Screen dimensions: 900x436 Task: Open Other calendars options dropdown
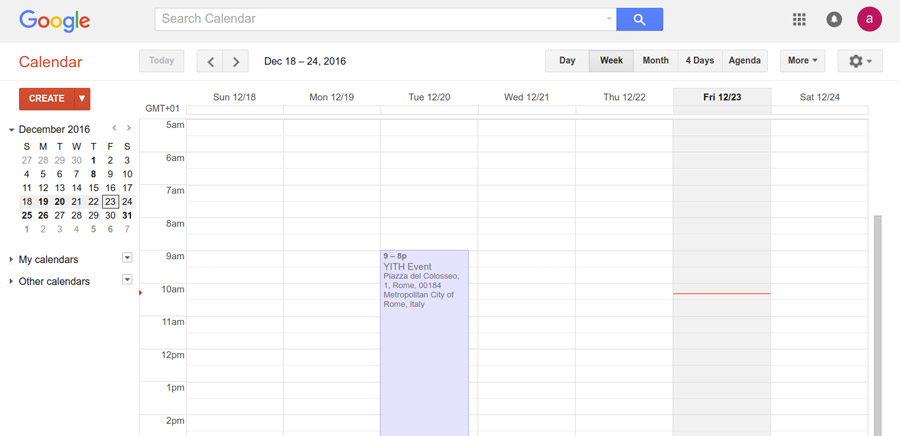click(x=127, y=280)
